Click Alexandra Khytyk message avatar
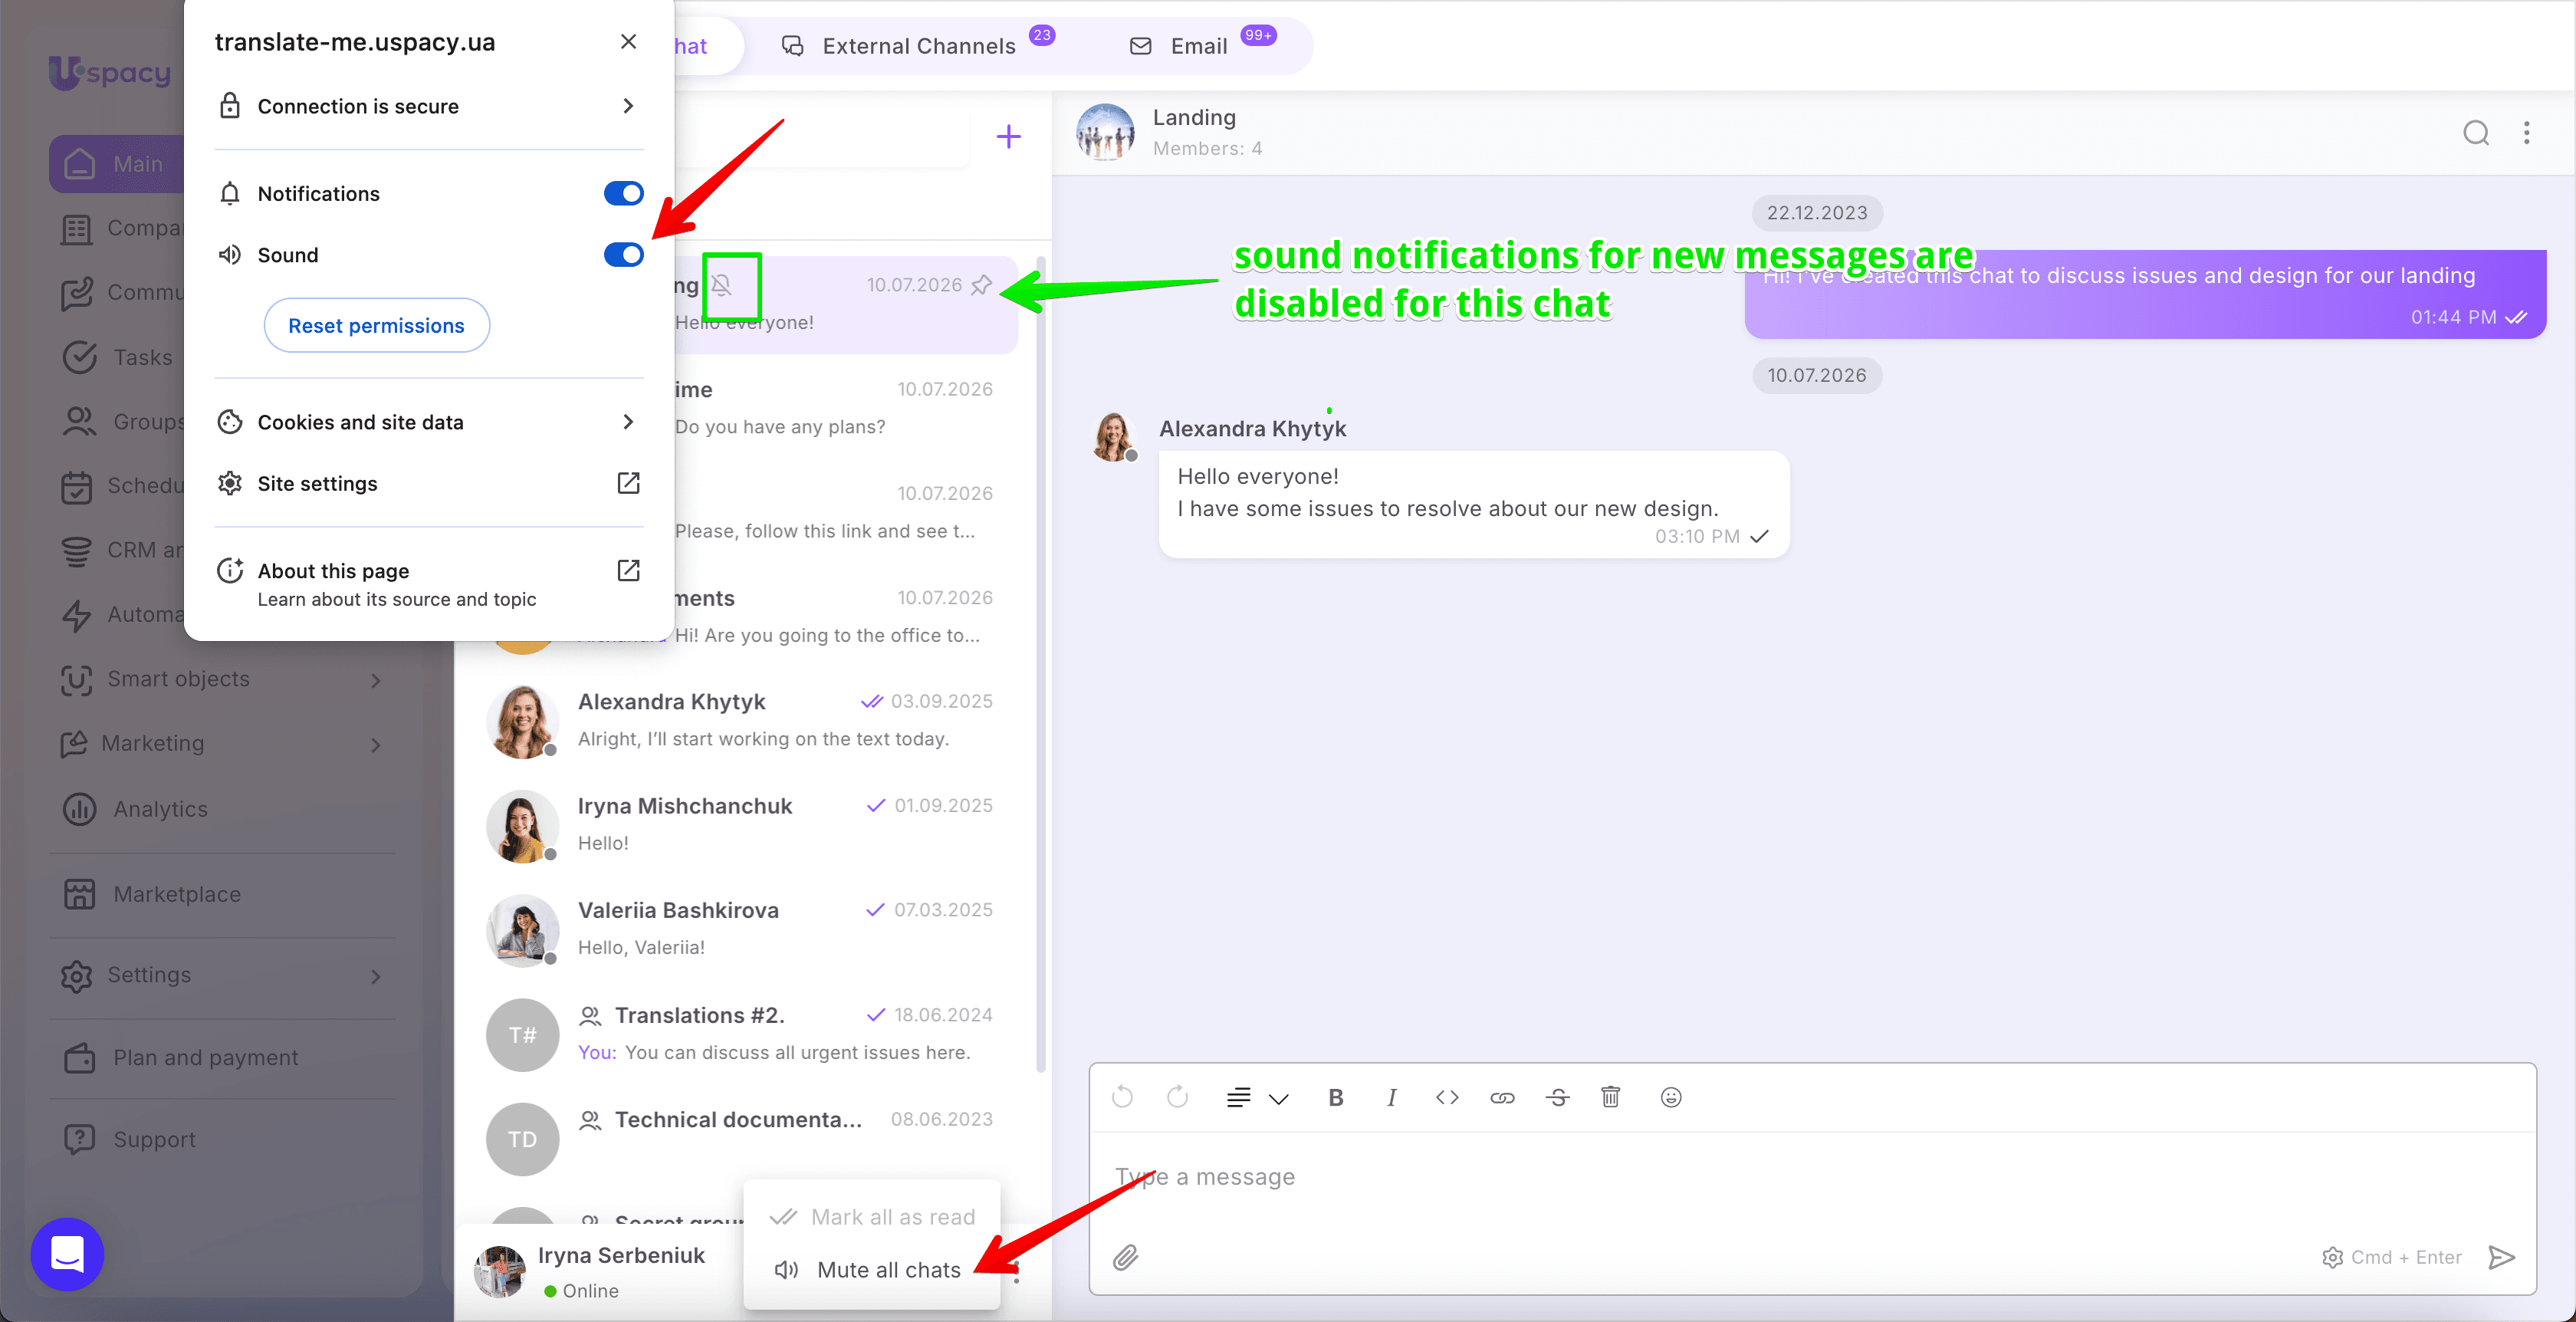Screen dimensions: 2576x1322 point(1112,437)
